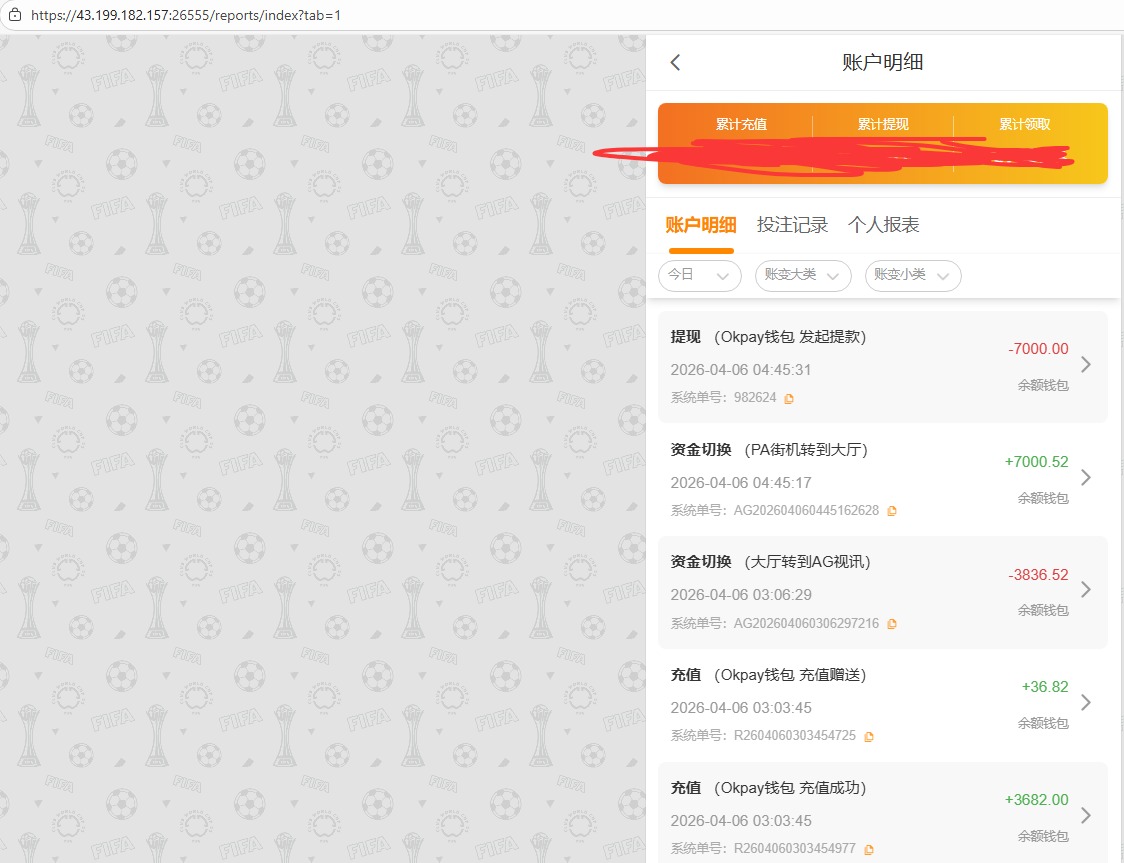Copy order number 982624 via copy icon

click(789, 398)
